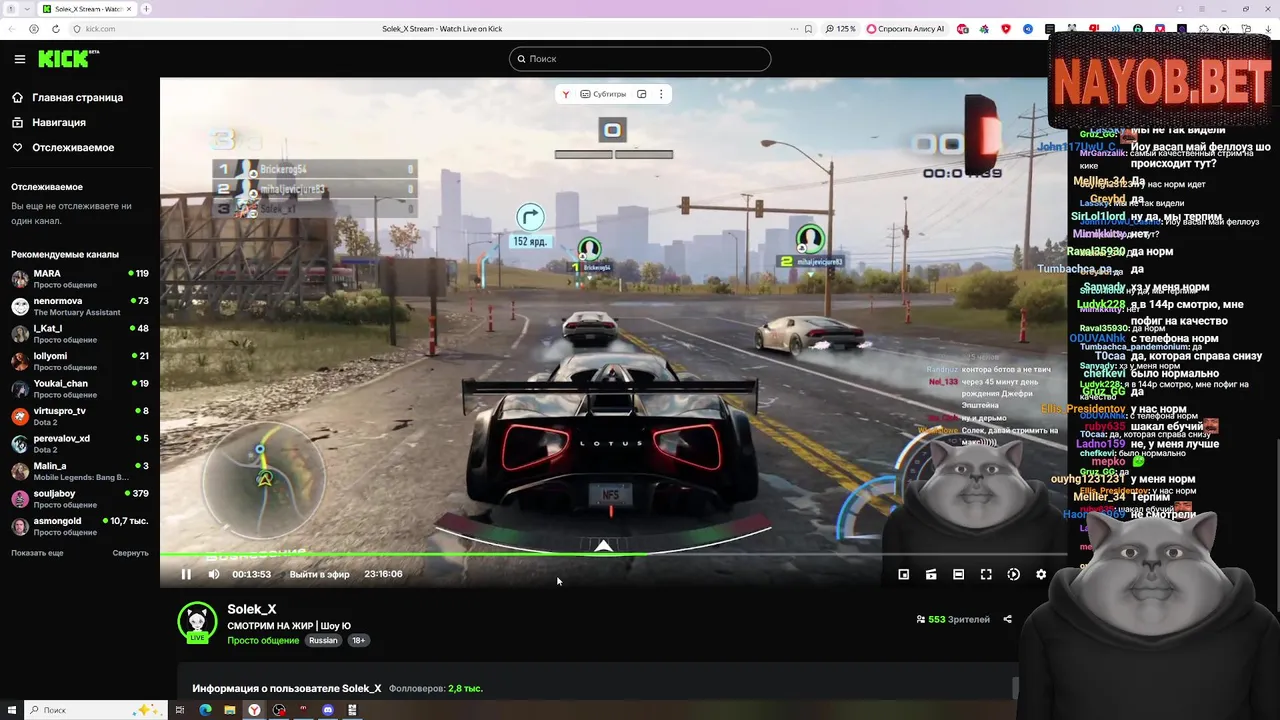
Task: Open recommended channel virtuspro_tv
Action: [80, 416]
